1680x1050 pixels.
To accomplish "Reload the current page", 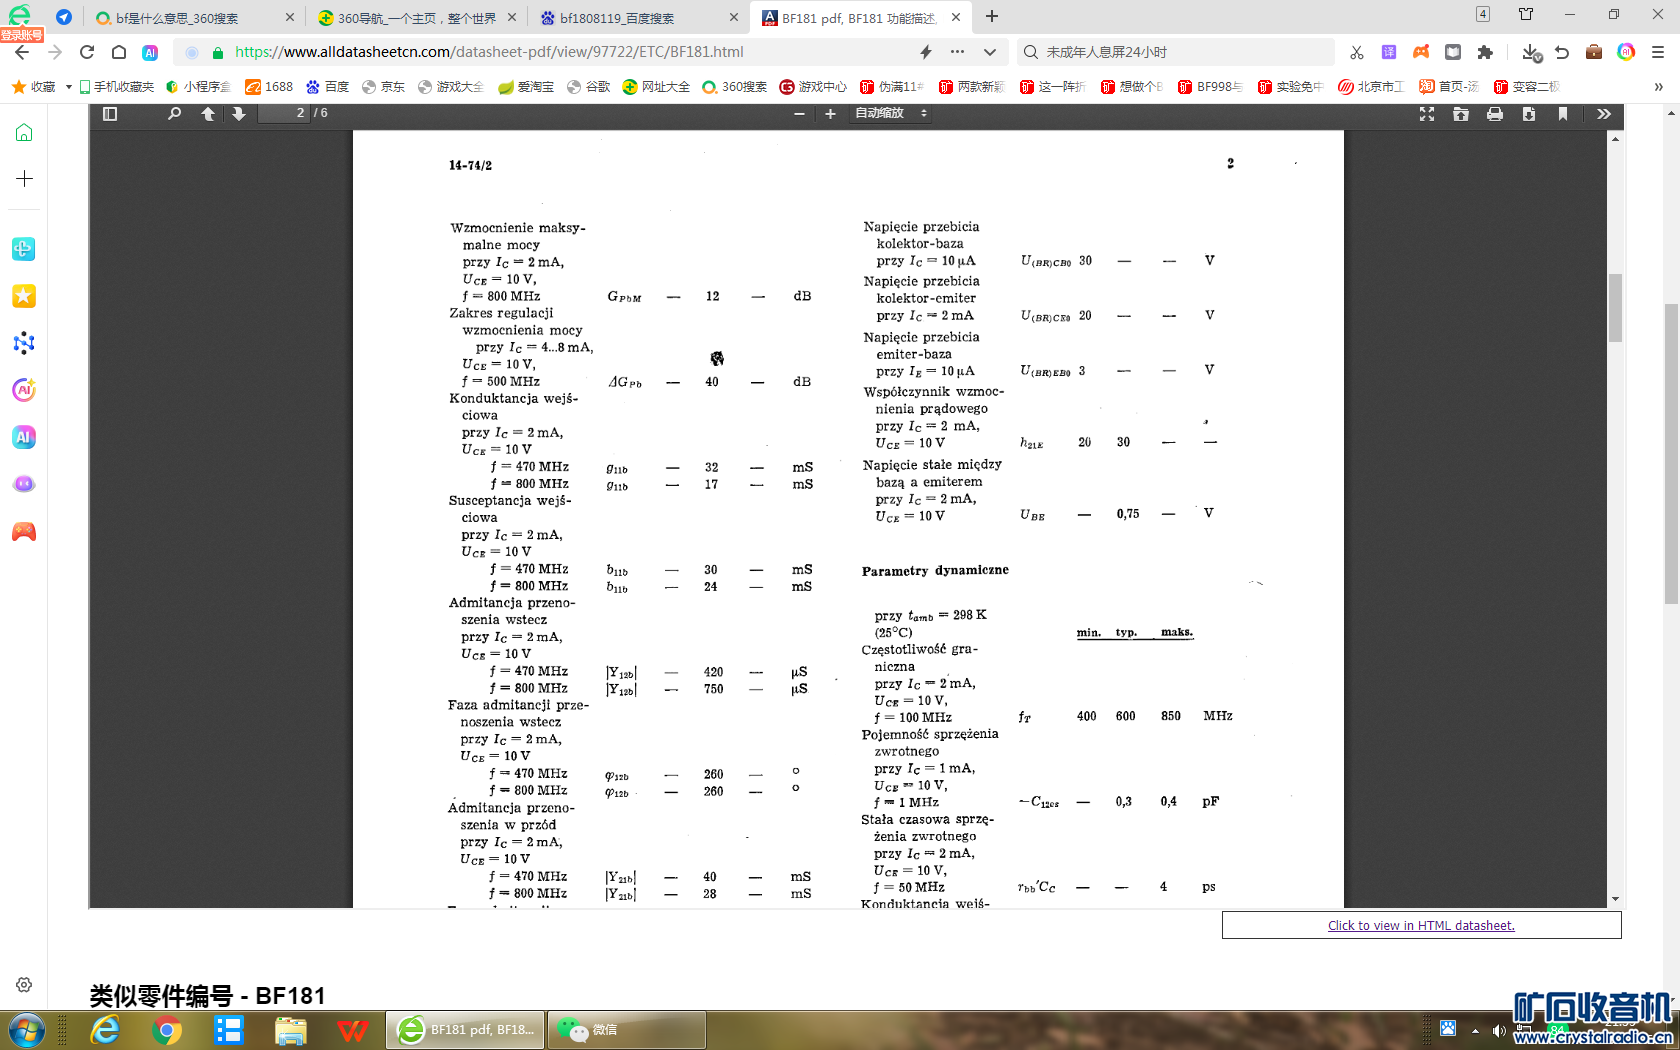I will pos(87,52).
